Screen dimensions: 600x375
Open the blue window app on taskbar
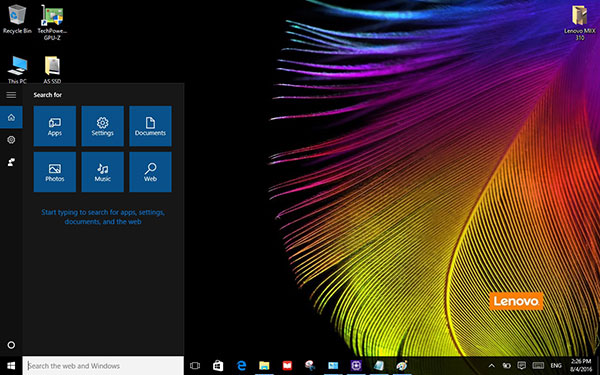click(x=333, y=366)
